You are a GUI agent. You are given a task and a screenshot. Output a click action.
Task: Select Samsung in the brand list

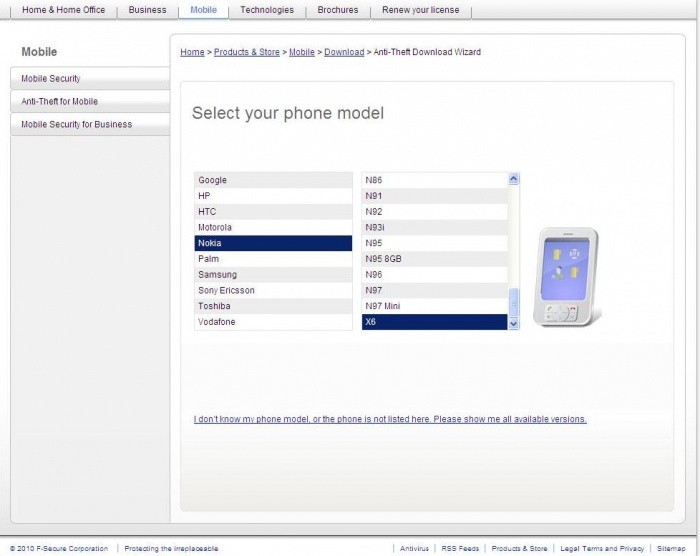273,275
